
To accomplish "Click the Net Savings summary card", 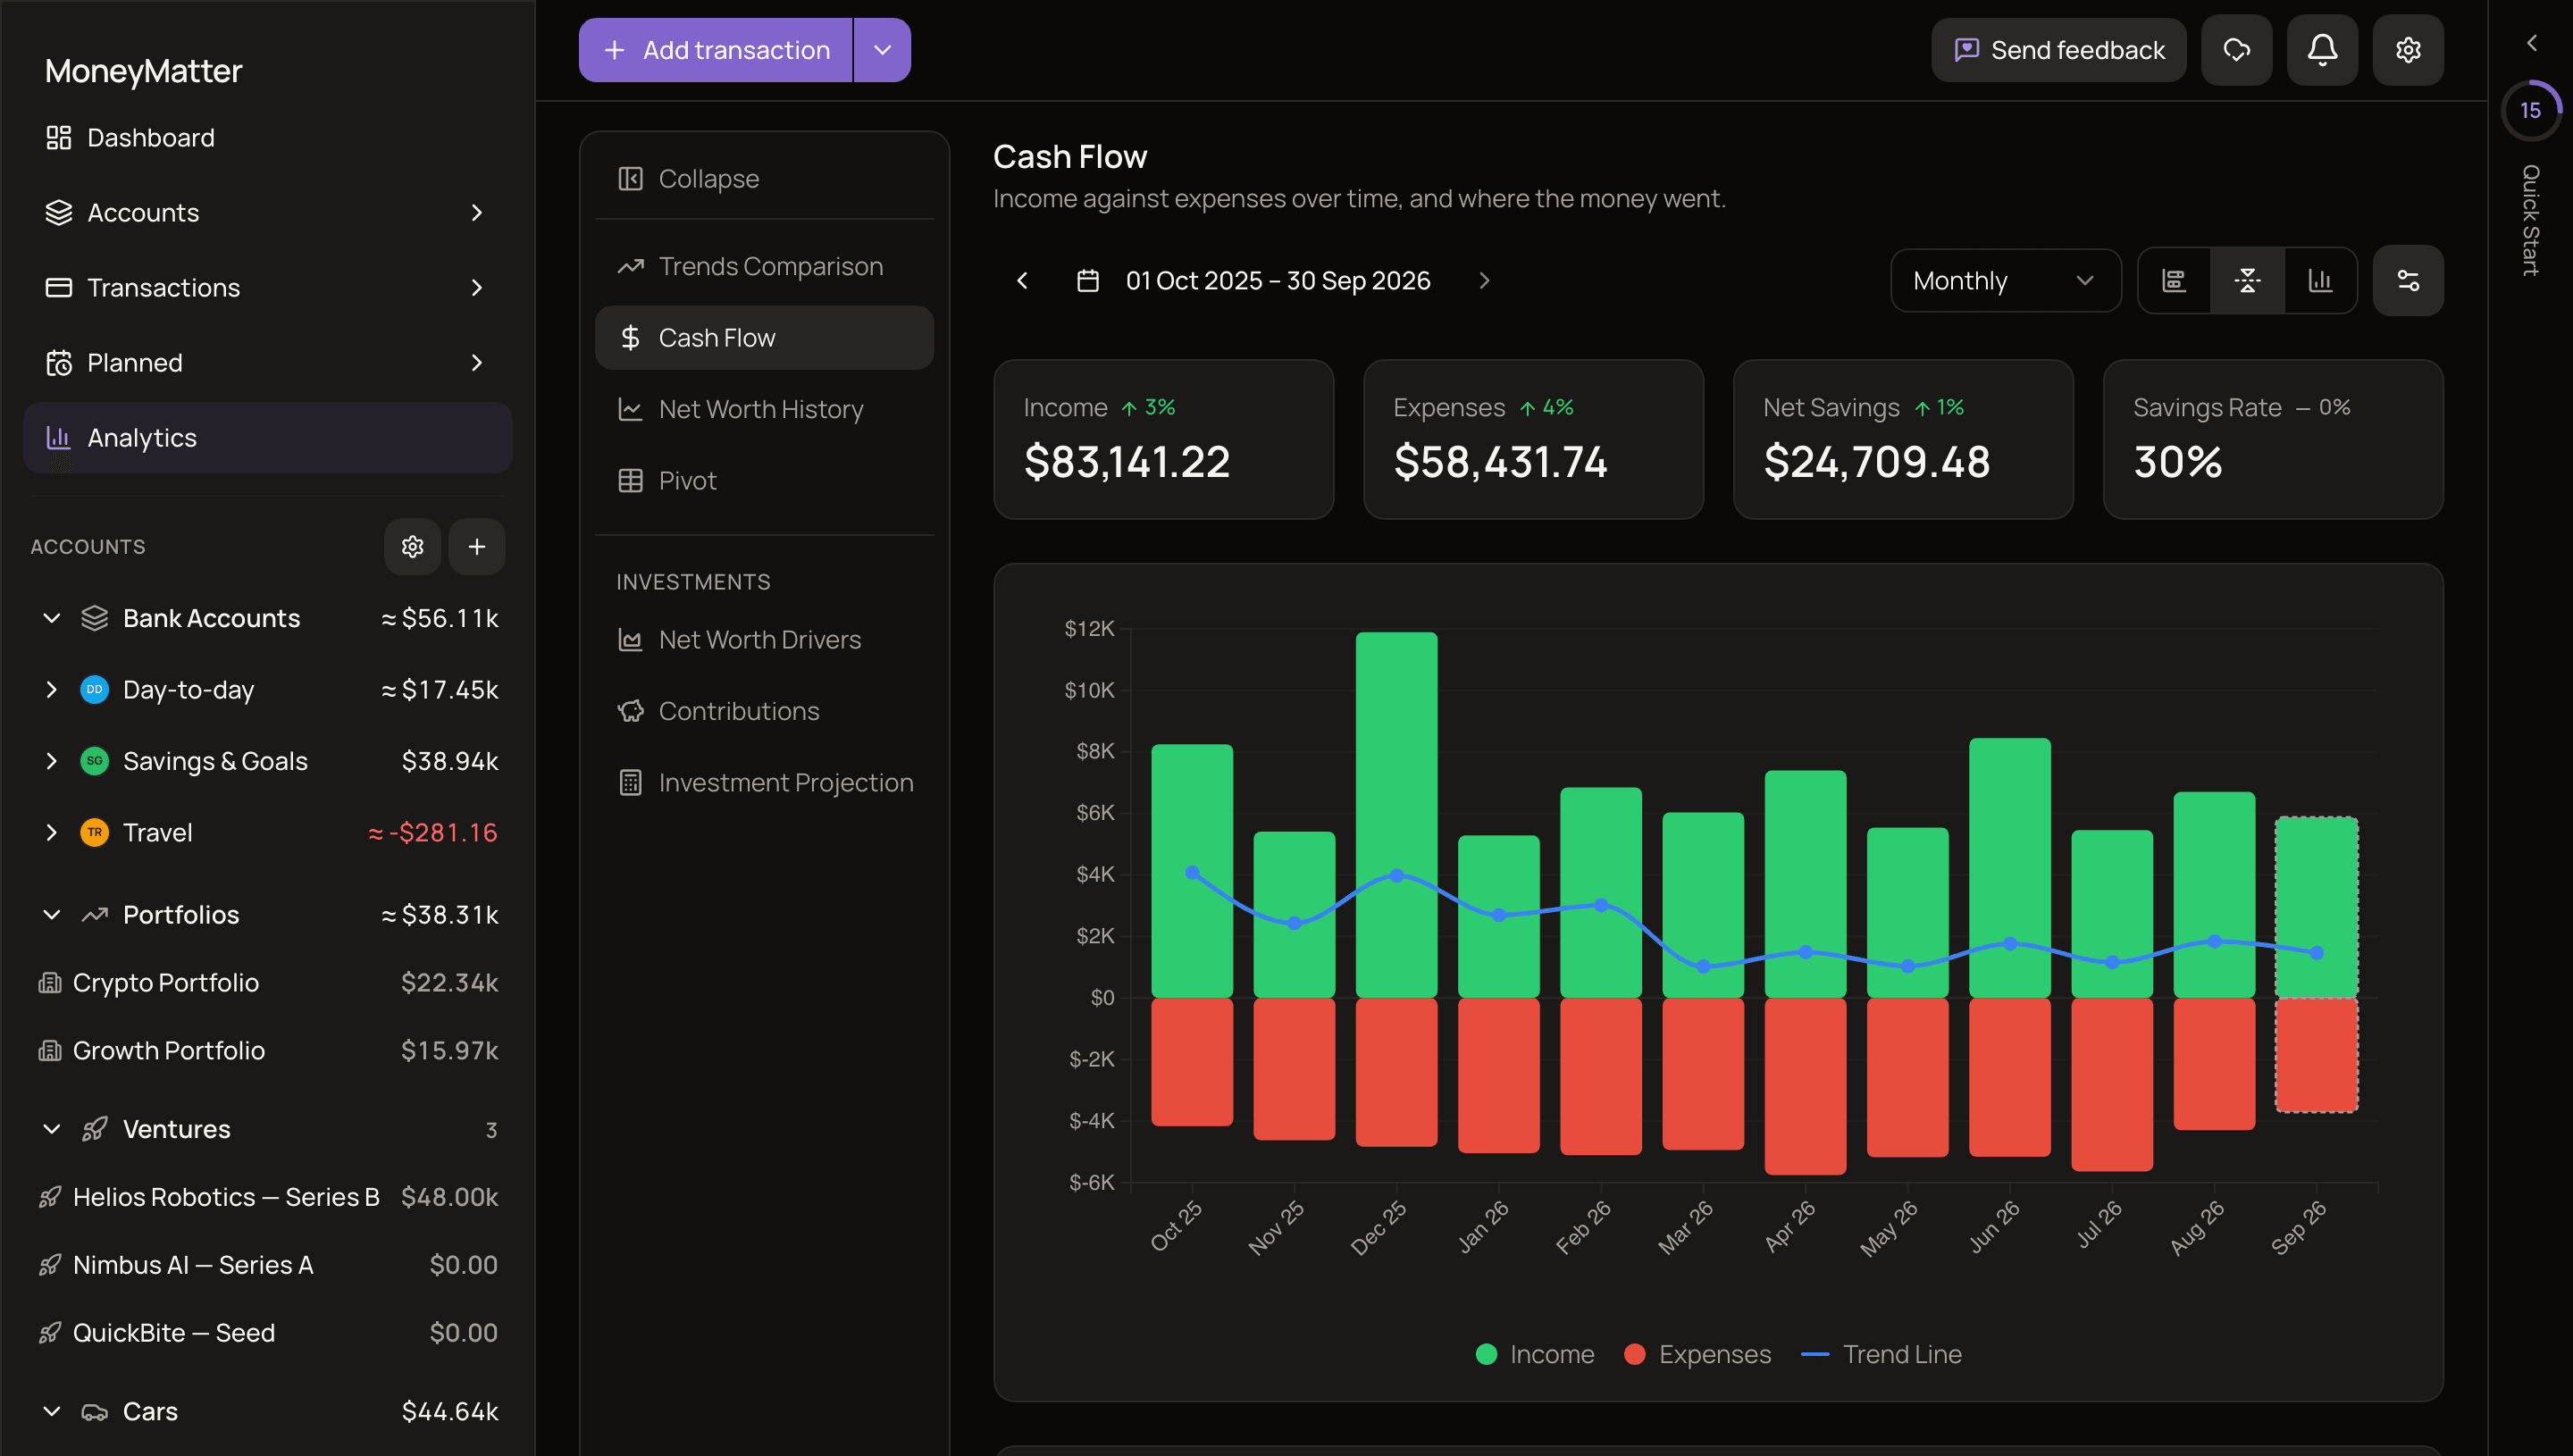I will click(x=1903, y=439).
